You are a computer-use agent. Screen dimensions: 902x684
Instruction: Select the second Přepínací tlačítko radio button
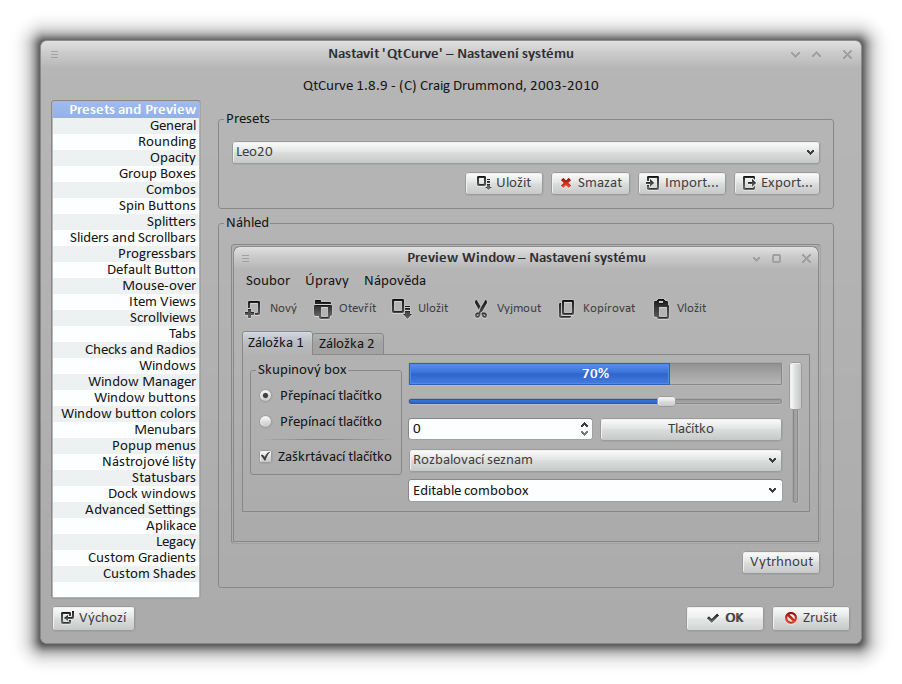[x=265, y=422]
